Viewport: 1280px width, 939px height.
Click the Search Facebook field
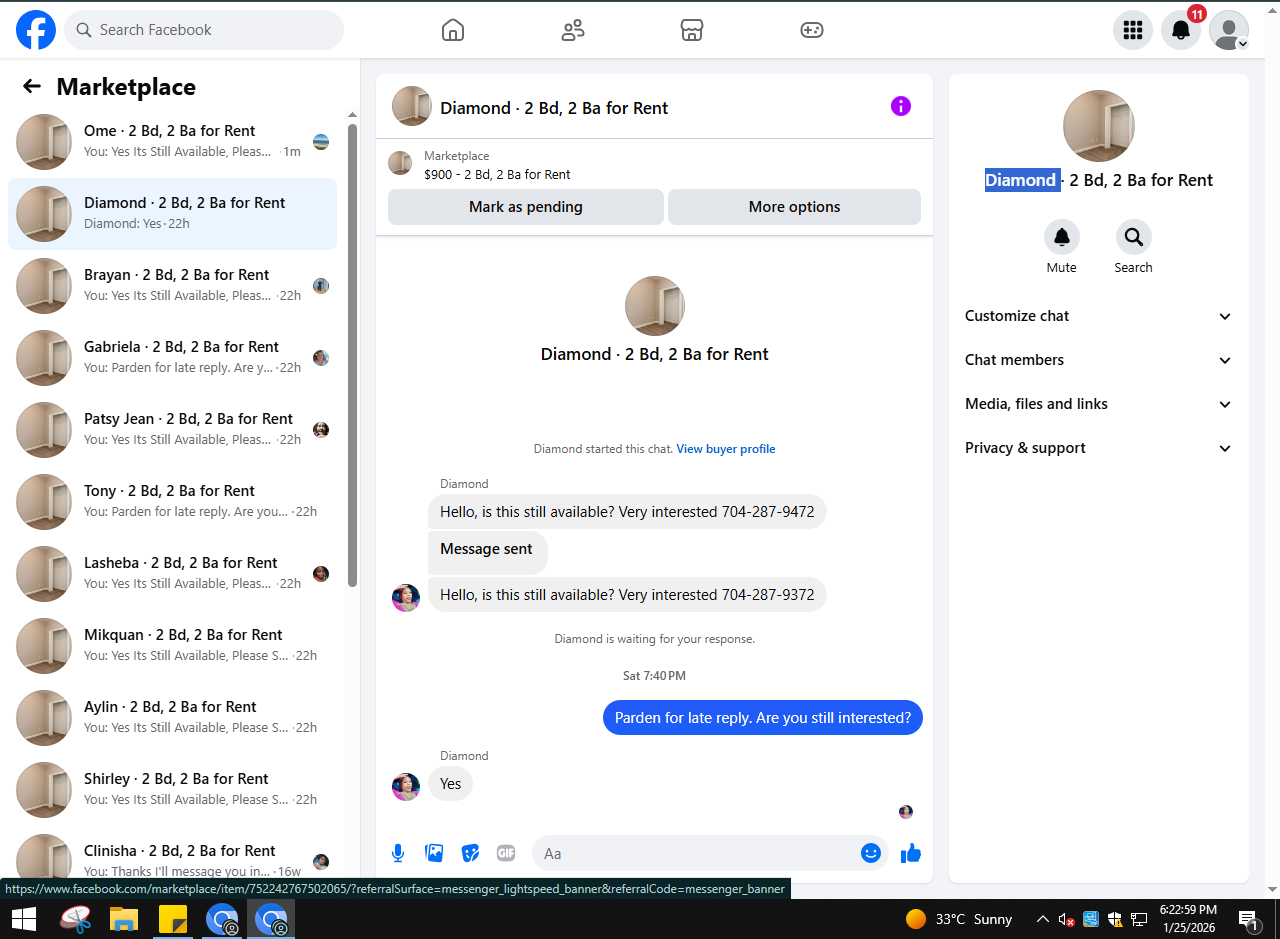[204, 30]
